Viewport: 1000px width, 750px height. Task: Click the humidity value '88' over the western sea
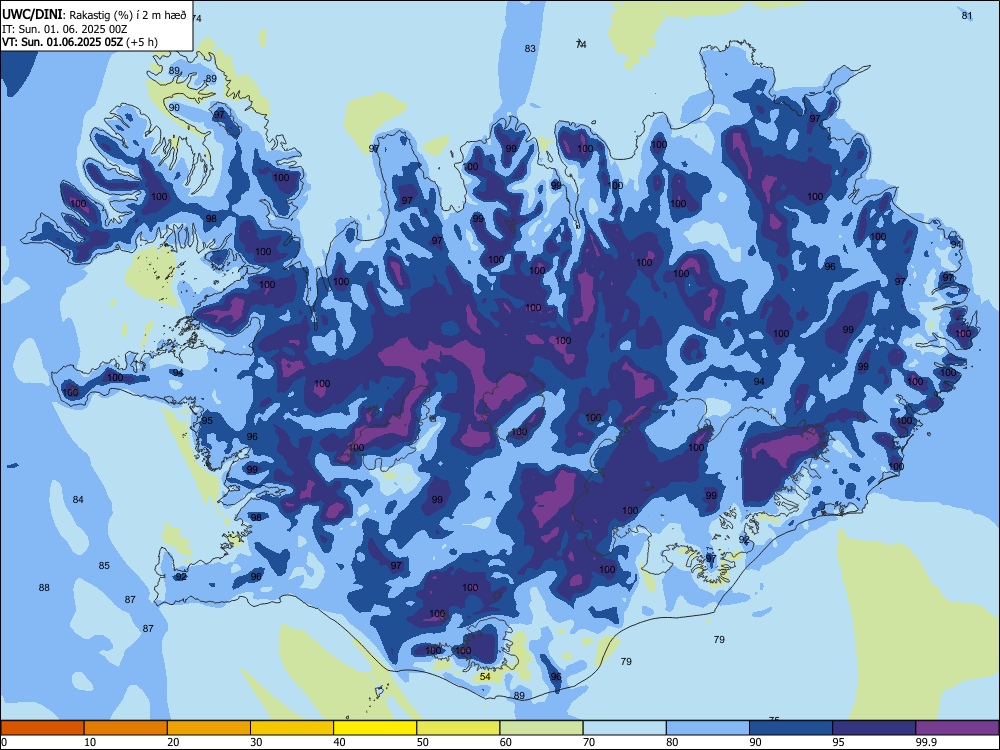pyautogui.click(x=44, y=587)
